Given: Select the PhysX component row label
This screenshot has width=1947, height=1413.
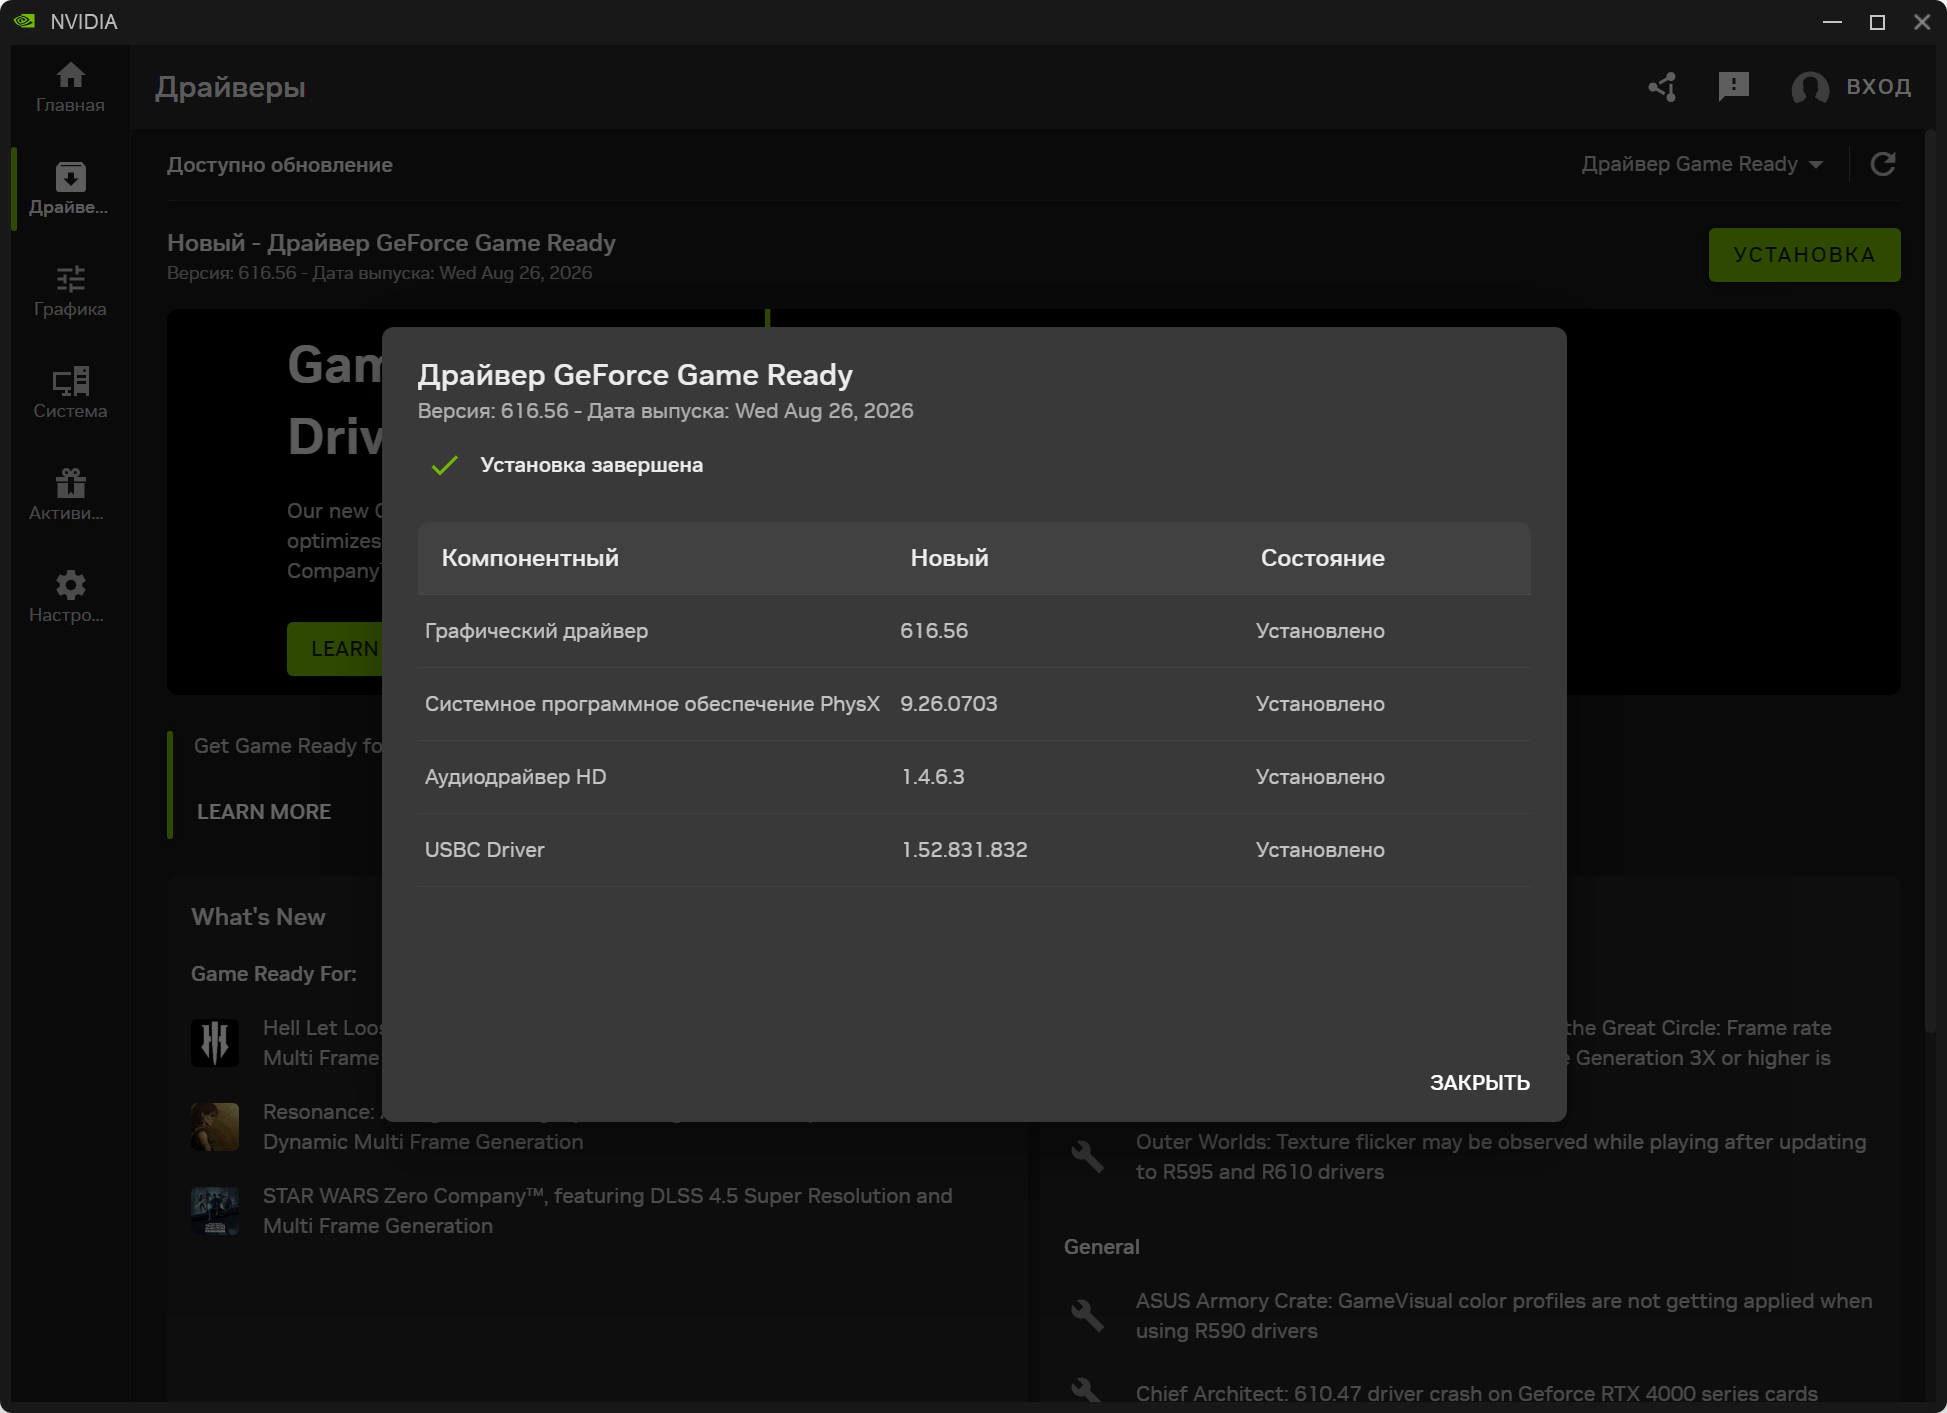Looking at the screenshot, I should point(652,704).
